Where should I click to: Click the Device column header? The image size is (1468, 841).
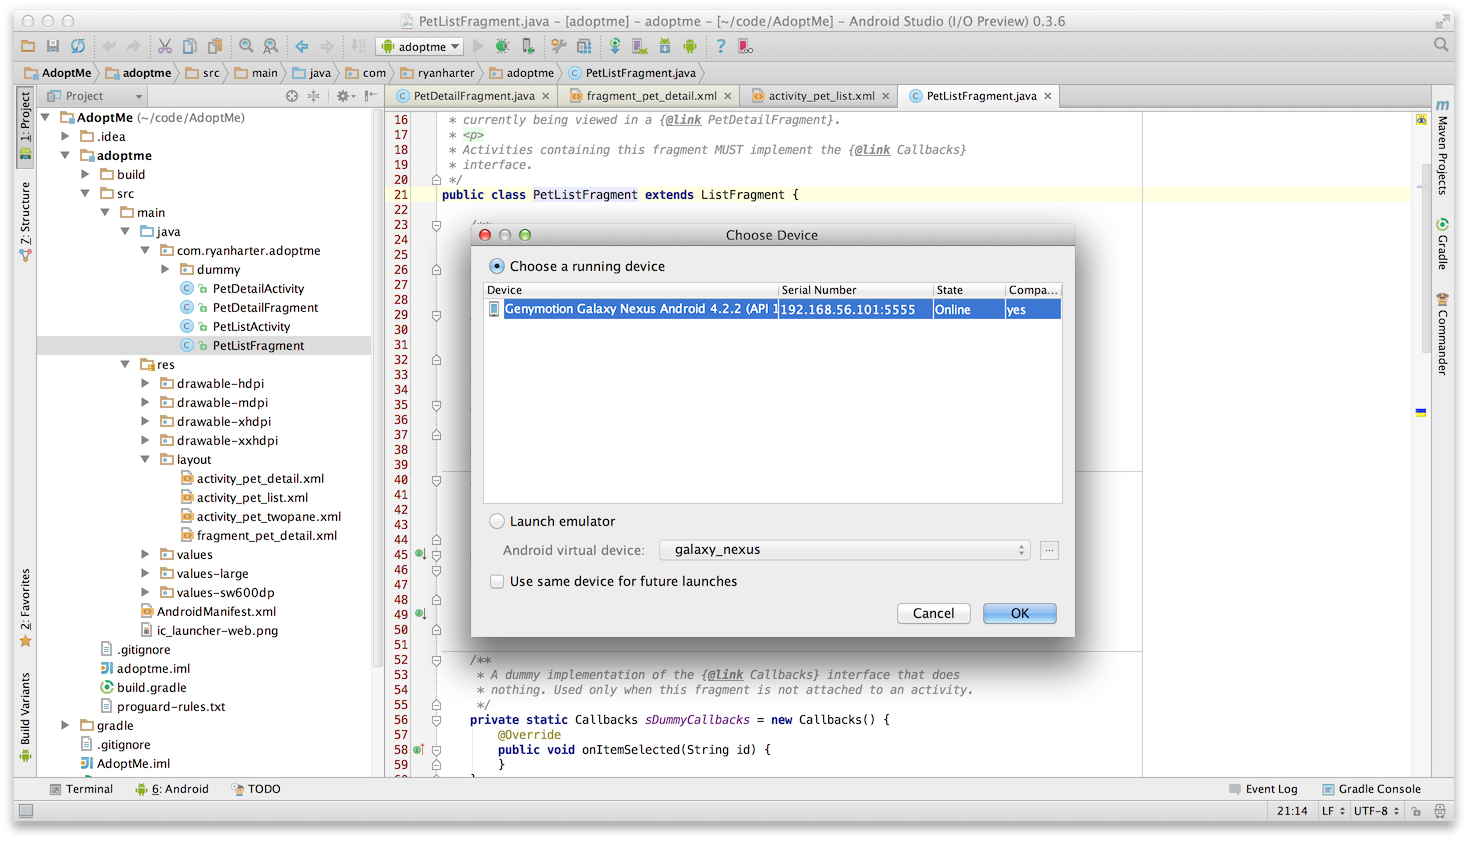[x=630, y=290]
